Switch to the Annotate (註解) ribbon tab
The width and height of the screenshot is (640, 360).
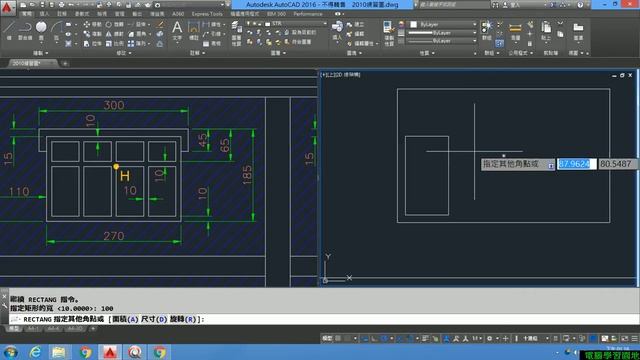[x=62, y=14]
